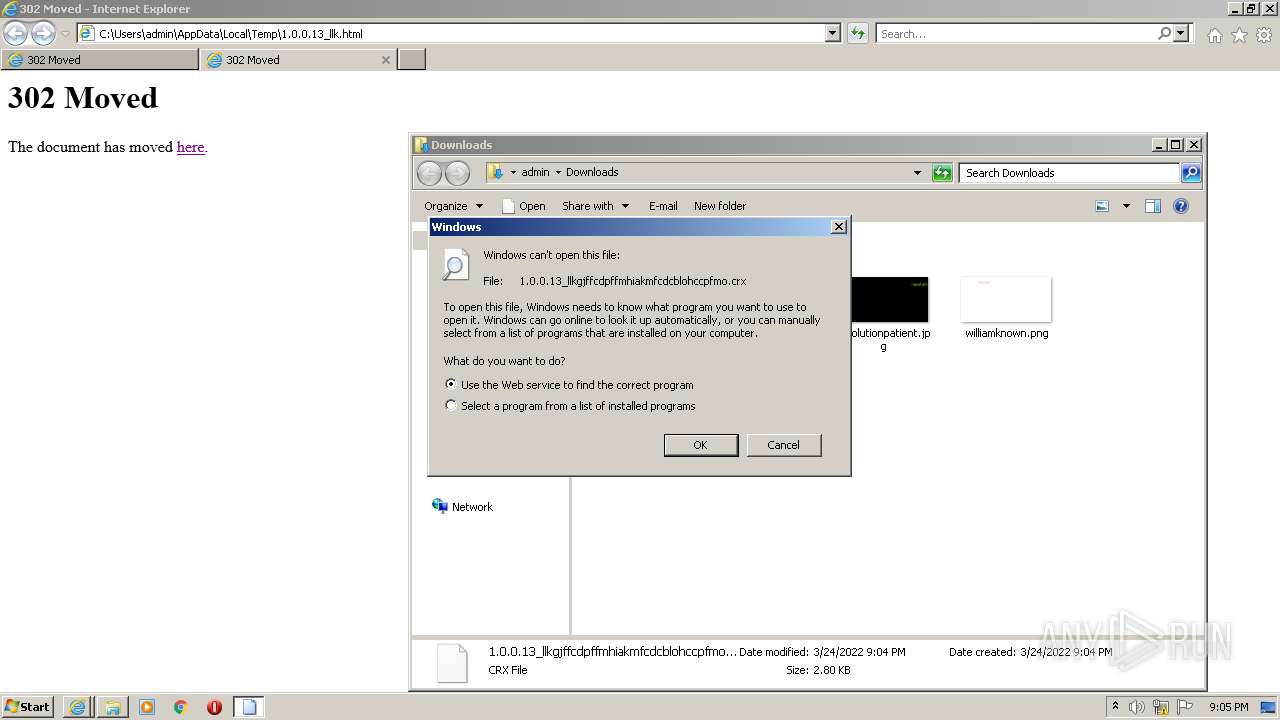Open the Downloads help icon
This screenshot has width=1280, height=720.
pos(1180,206)
